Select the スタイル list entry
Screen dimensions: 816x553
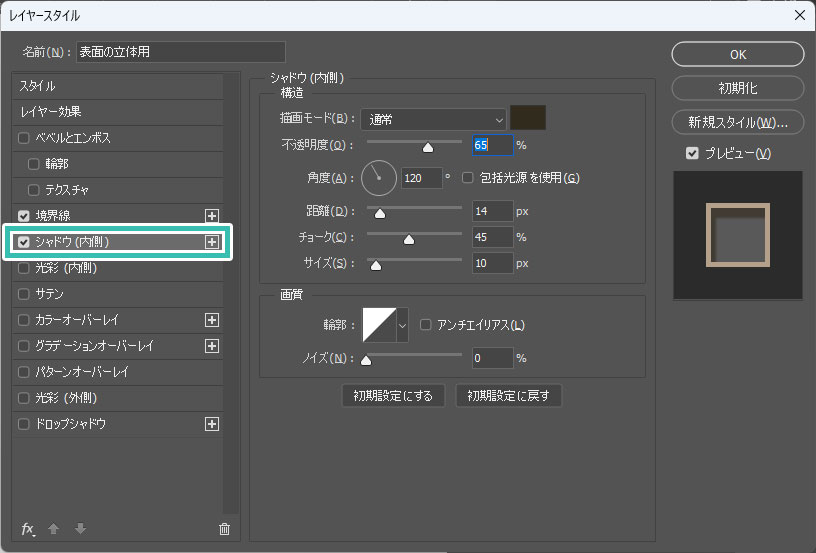point(118,86)
